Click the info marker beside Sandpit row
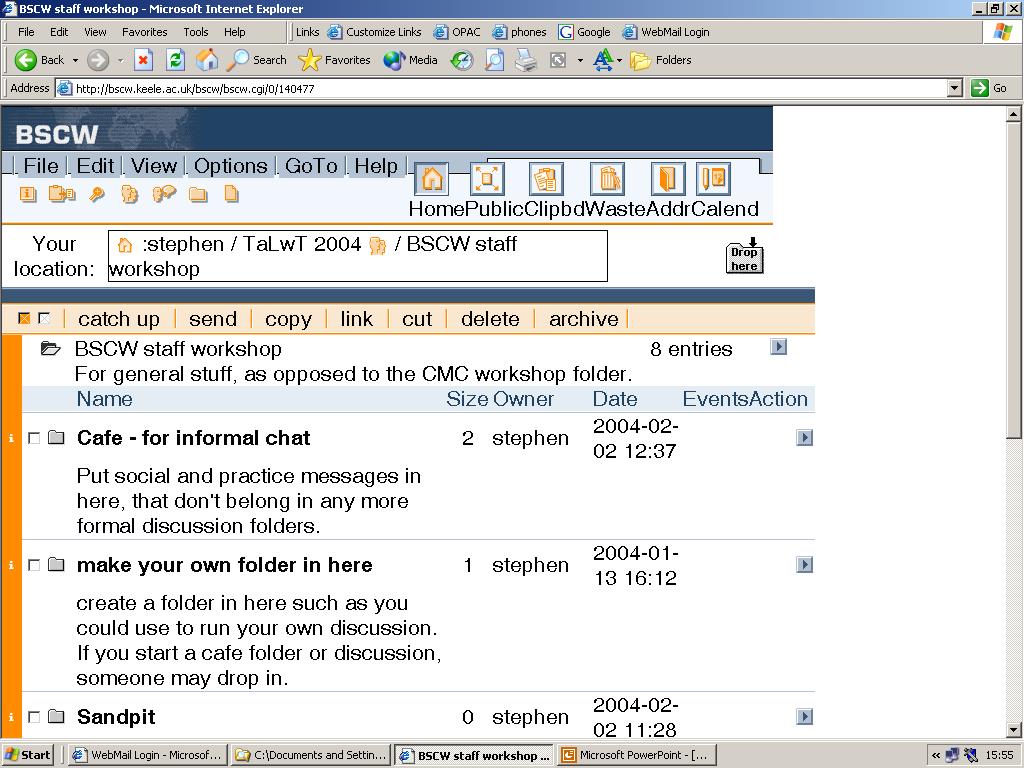 11,717
